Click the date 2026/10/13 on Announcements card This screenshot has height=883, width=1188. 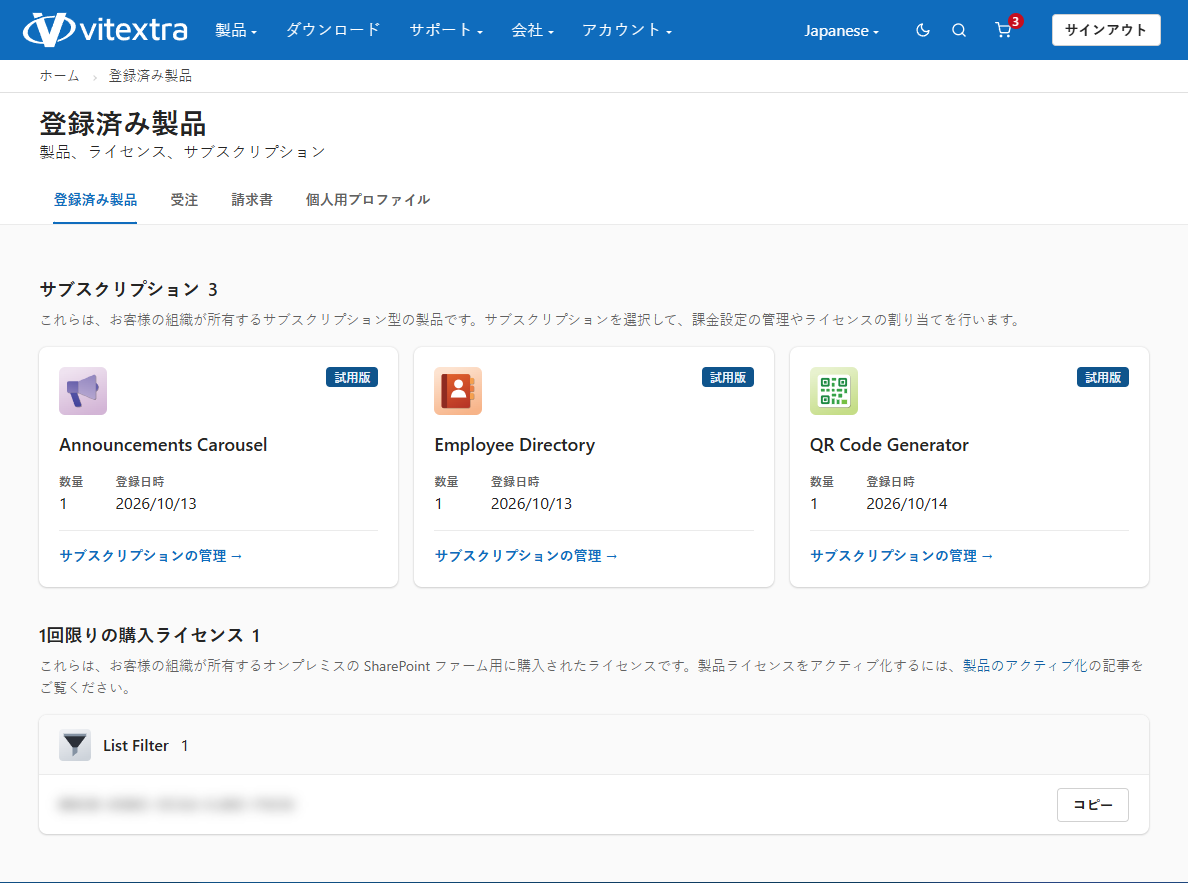click(155, 504)
